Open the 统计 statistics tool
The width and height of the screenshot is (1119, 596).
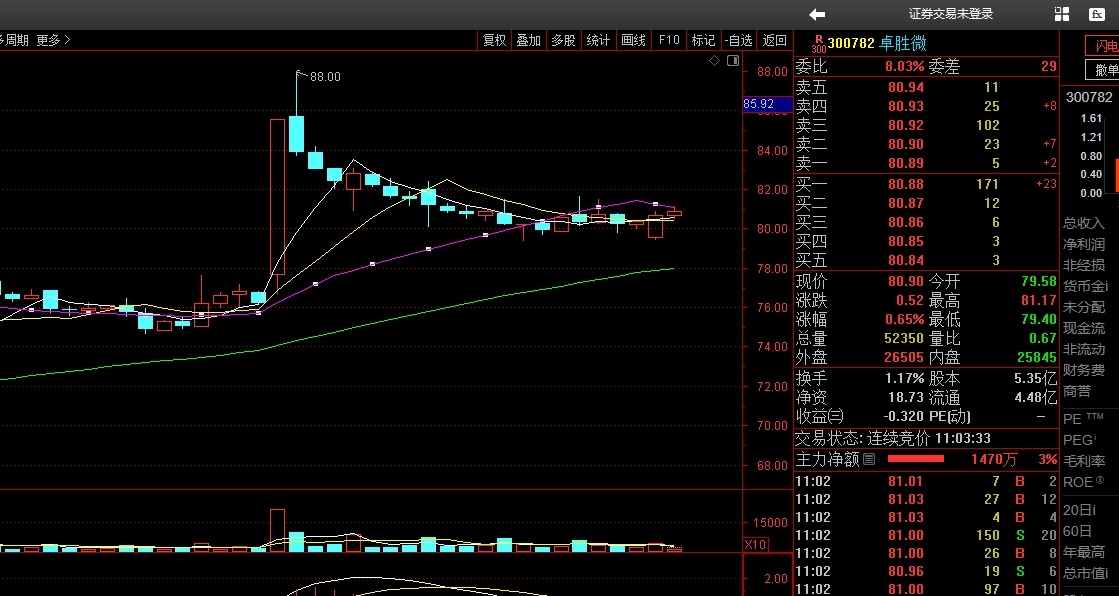pyautogui.click(x=598, y=41)
